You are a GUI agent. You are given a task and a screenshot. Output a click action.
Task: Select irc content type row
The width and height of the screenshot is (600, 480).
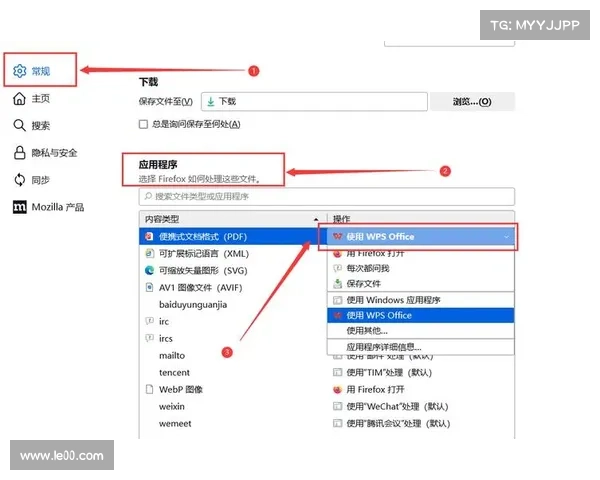pos(233,321)
